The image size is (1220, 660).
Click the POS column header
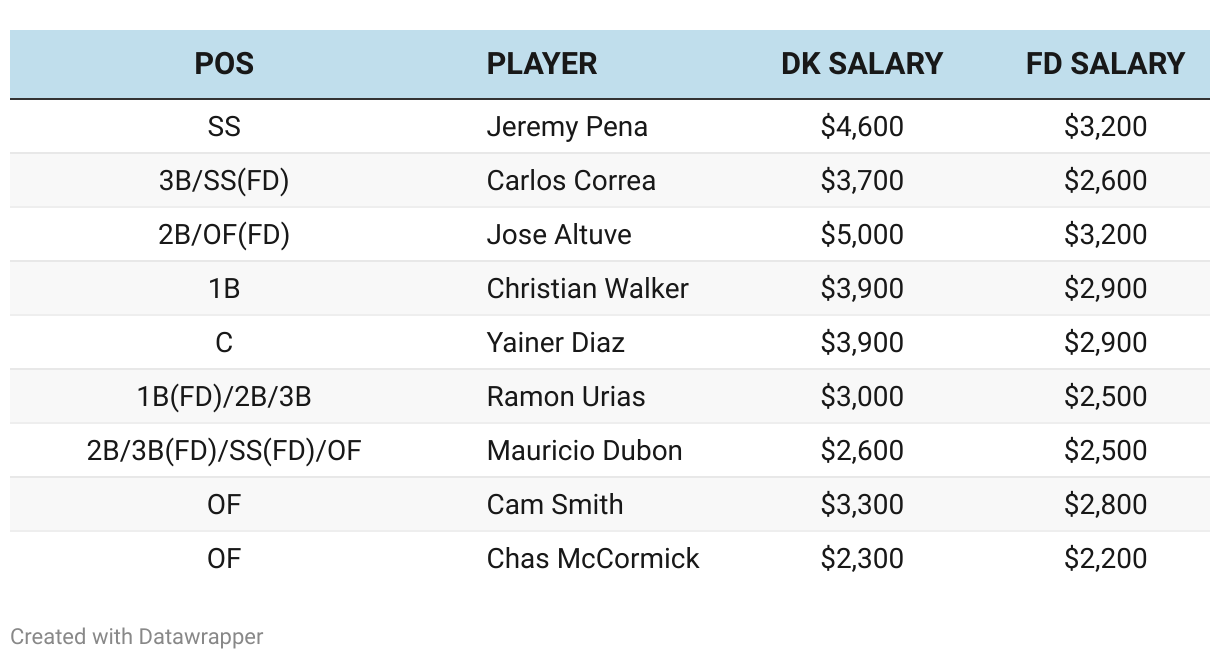pos(224,64)
